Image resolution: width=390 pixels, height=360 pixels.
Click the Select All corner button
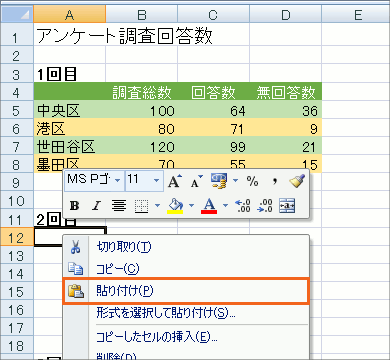[17, 14]
